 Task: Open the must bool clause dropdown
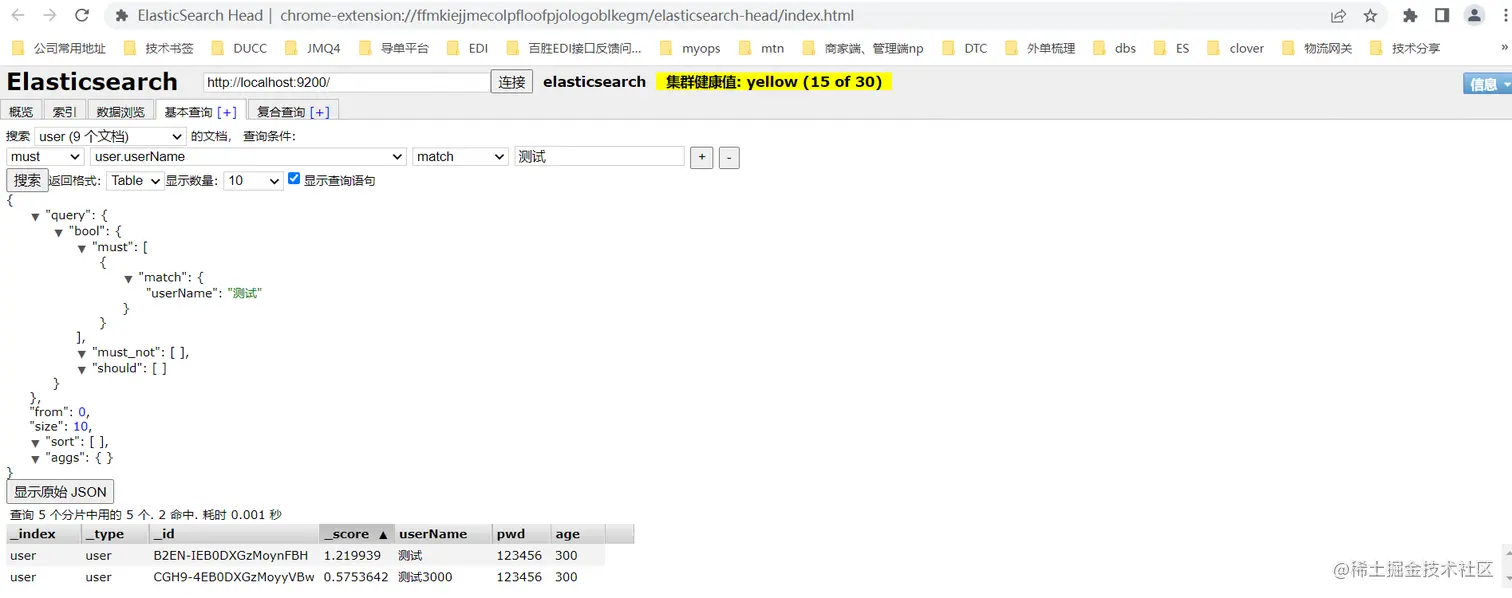pyautogui.click(x=46, y=157)
